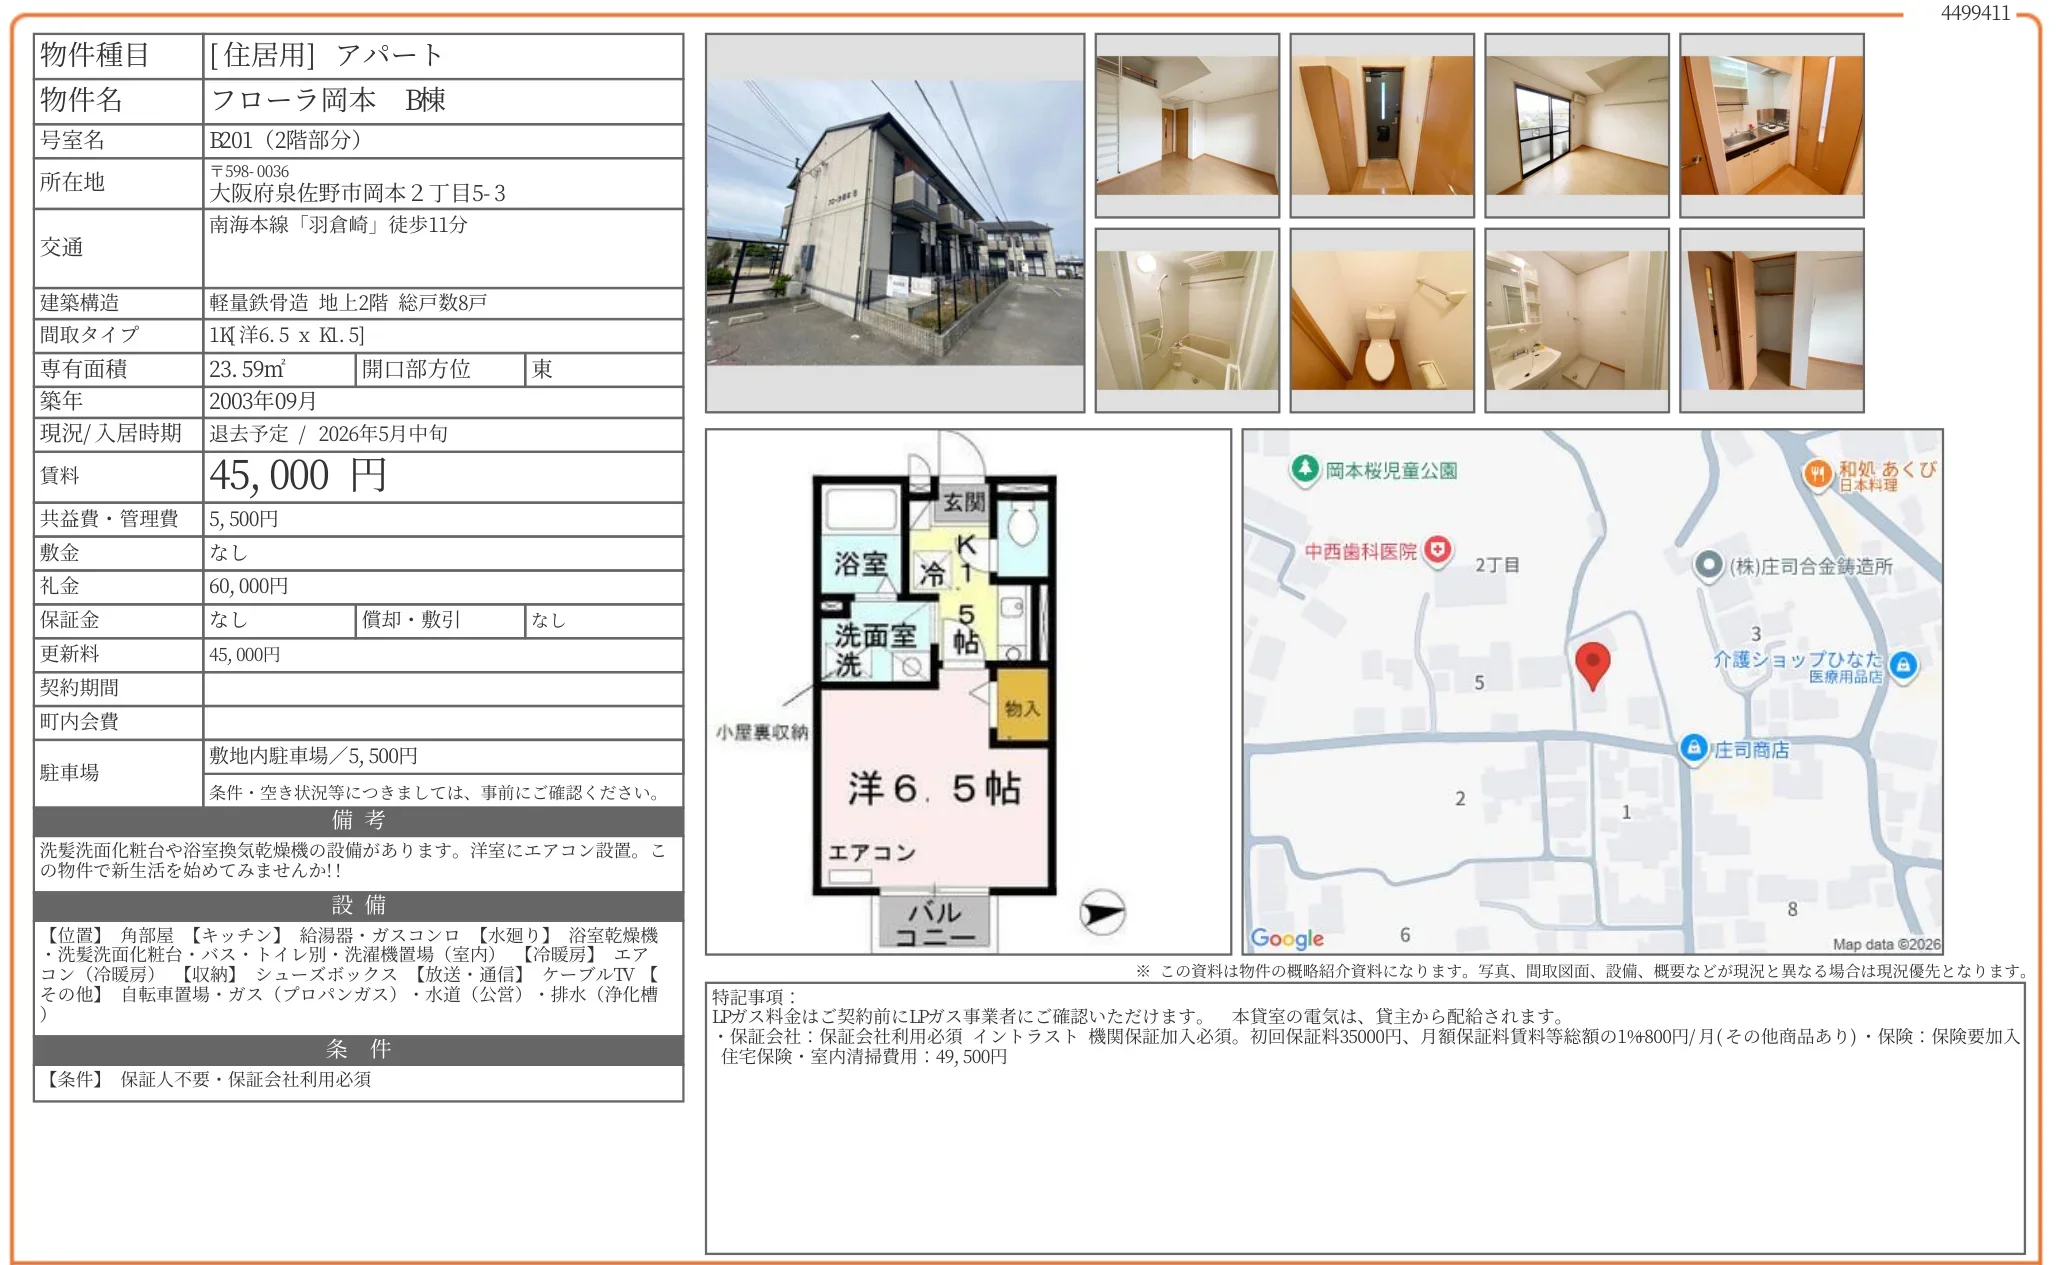The height and width of the screenshot is (1265, 2056).
Task: Open the bathroom tub photo thumbnail
Action: point(1186,320)
